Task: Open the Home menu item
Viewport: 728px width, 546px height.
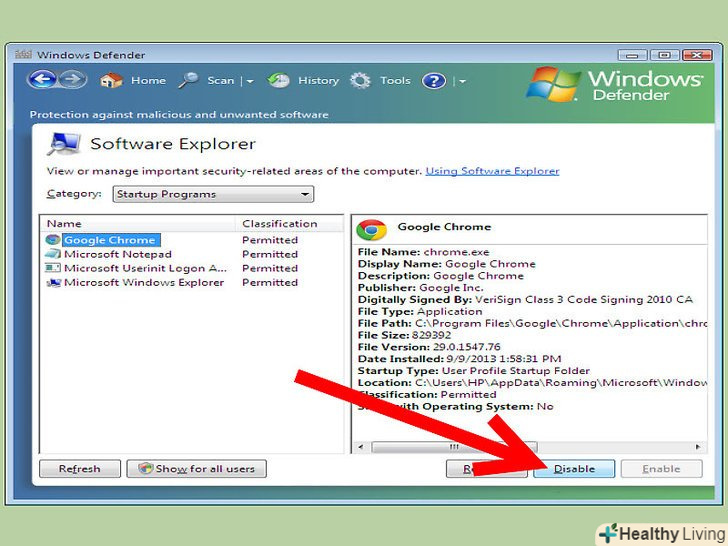Action: [148, 80]
